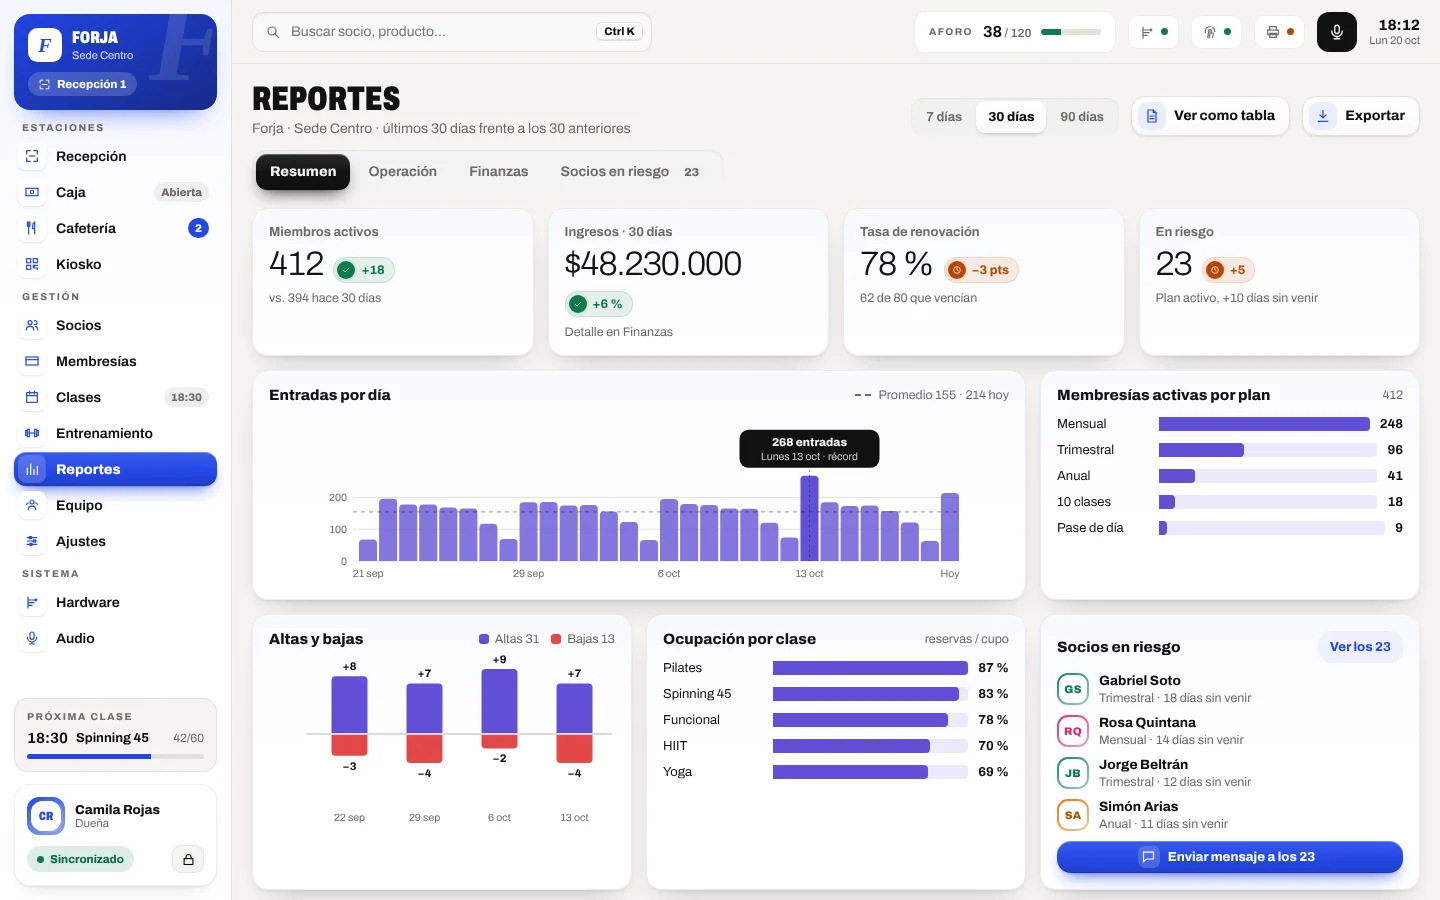Image resolution: width=1440 pixels, height=900 pixels.
Task: Switch the period to 7 días
Action: click(x=944, y=117)
